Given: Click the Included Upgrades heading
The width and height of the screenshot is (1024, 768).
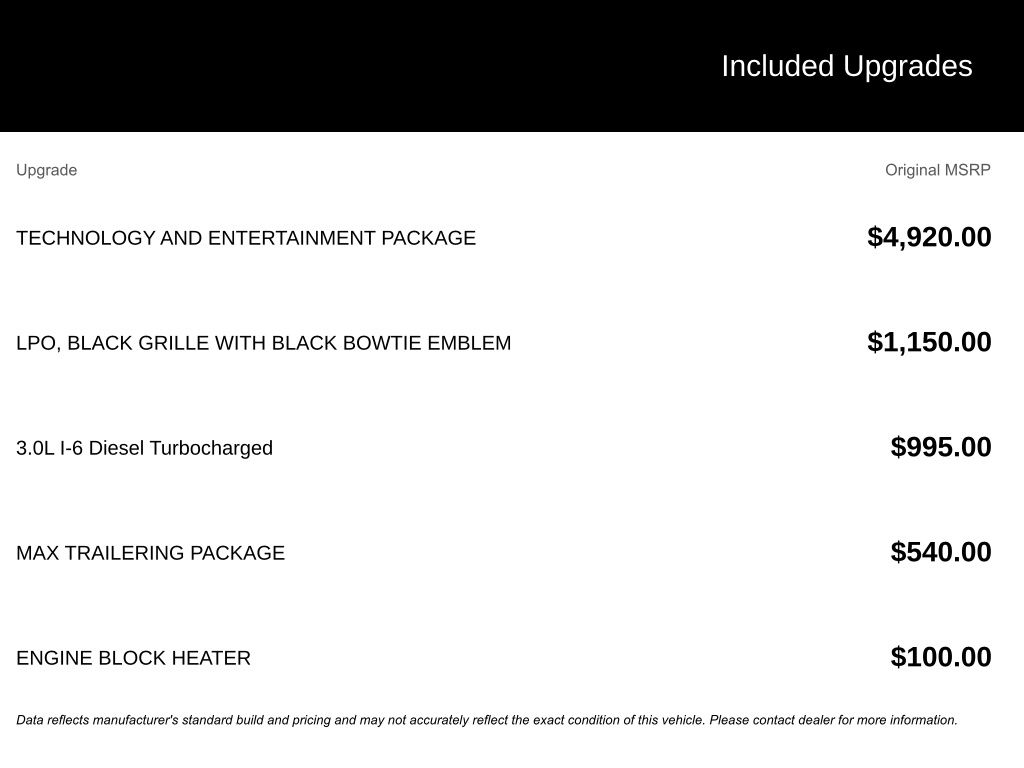Looking at the screenshot, I should [846, 66].
